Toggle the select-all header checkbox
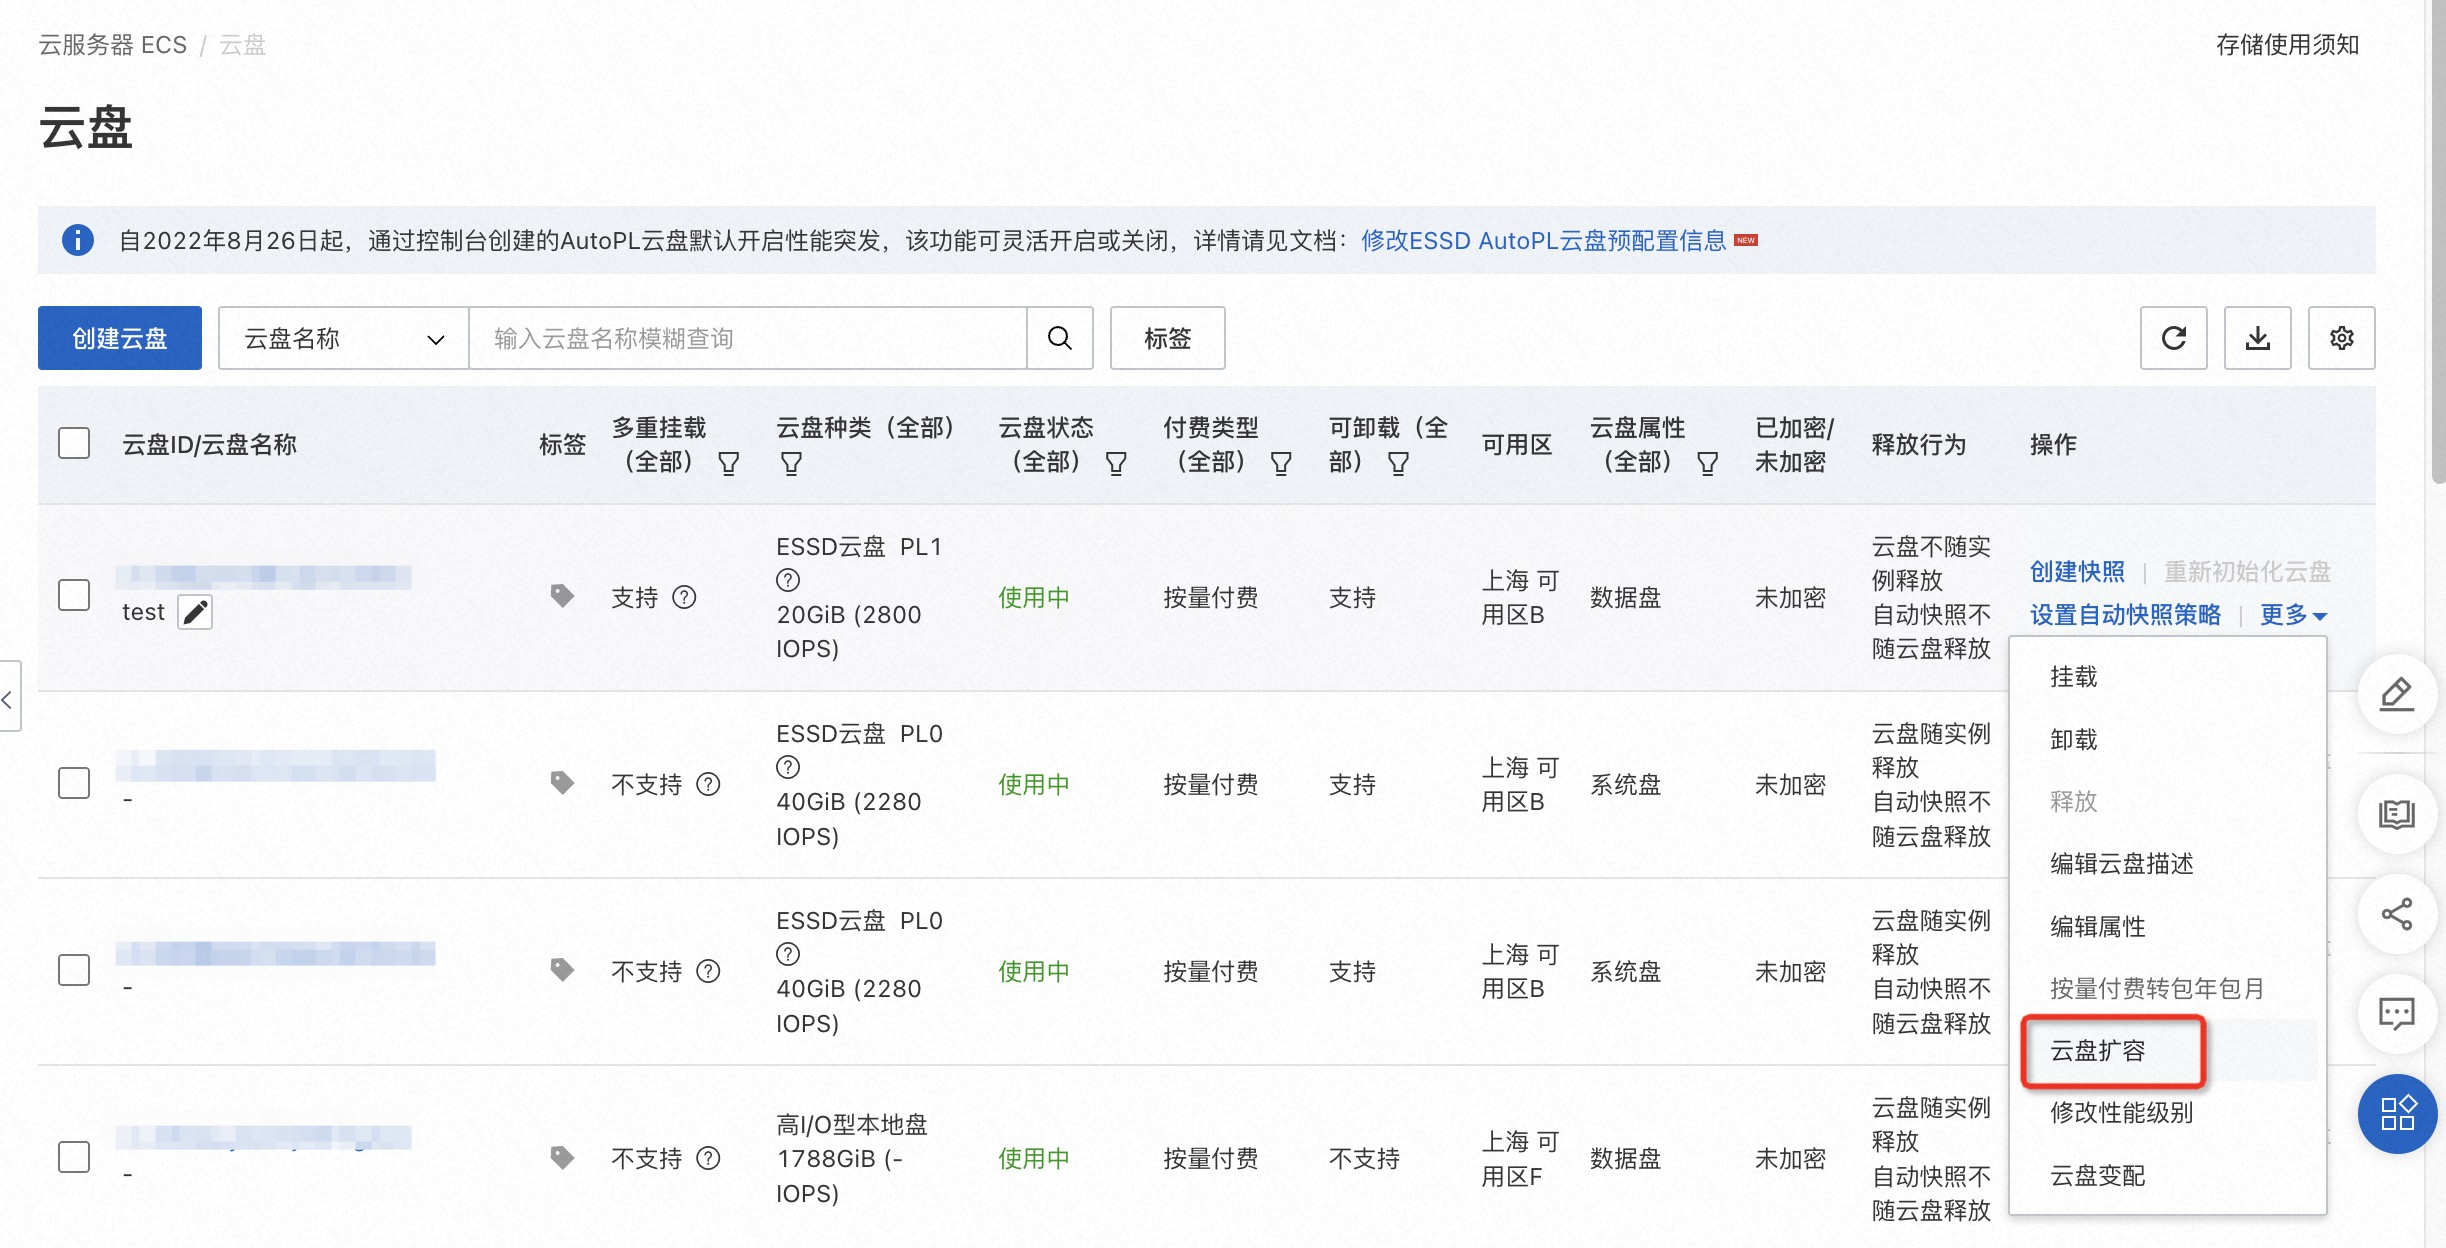This screenshot has width=2446, height=1248. (74, 443)
